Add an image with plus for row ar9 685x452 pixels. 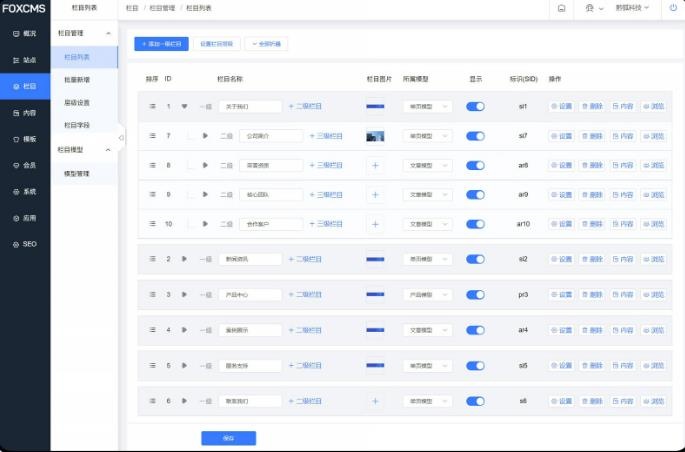376,195
